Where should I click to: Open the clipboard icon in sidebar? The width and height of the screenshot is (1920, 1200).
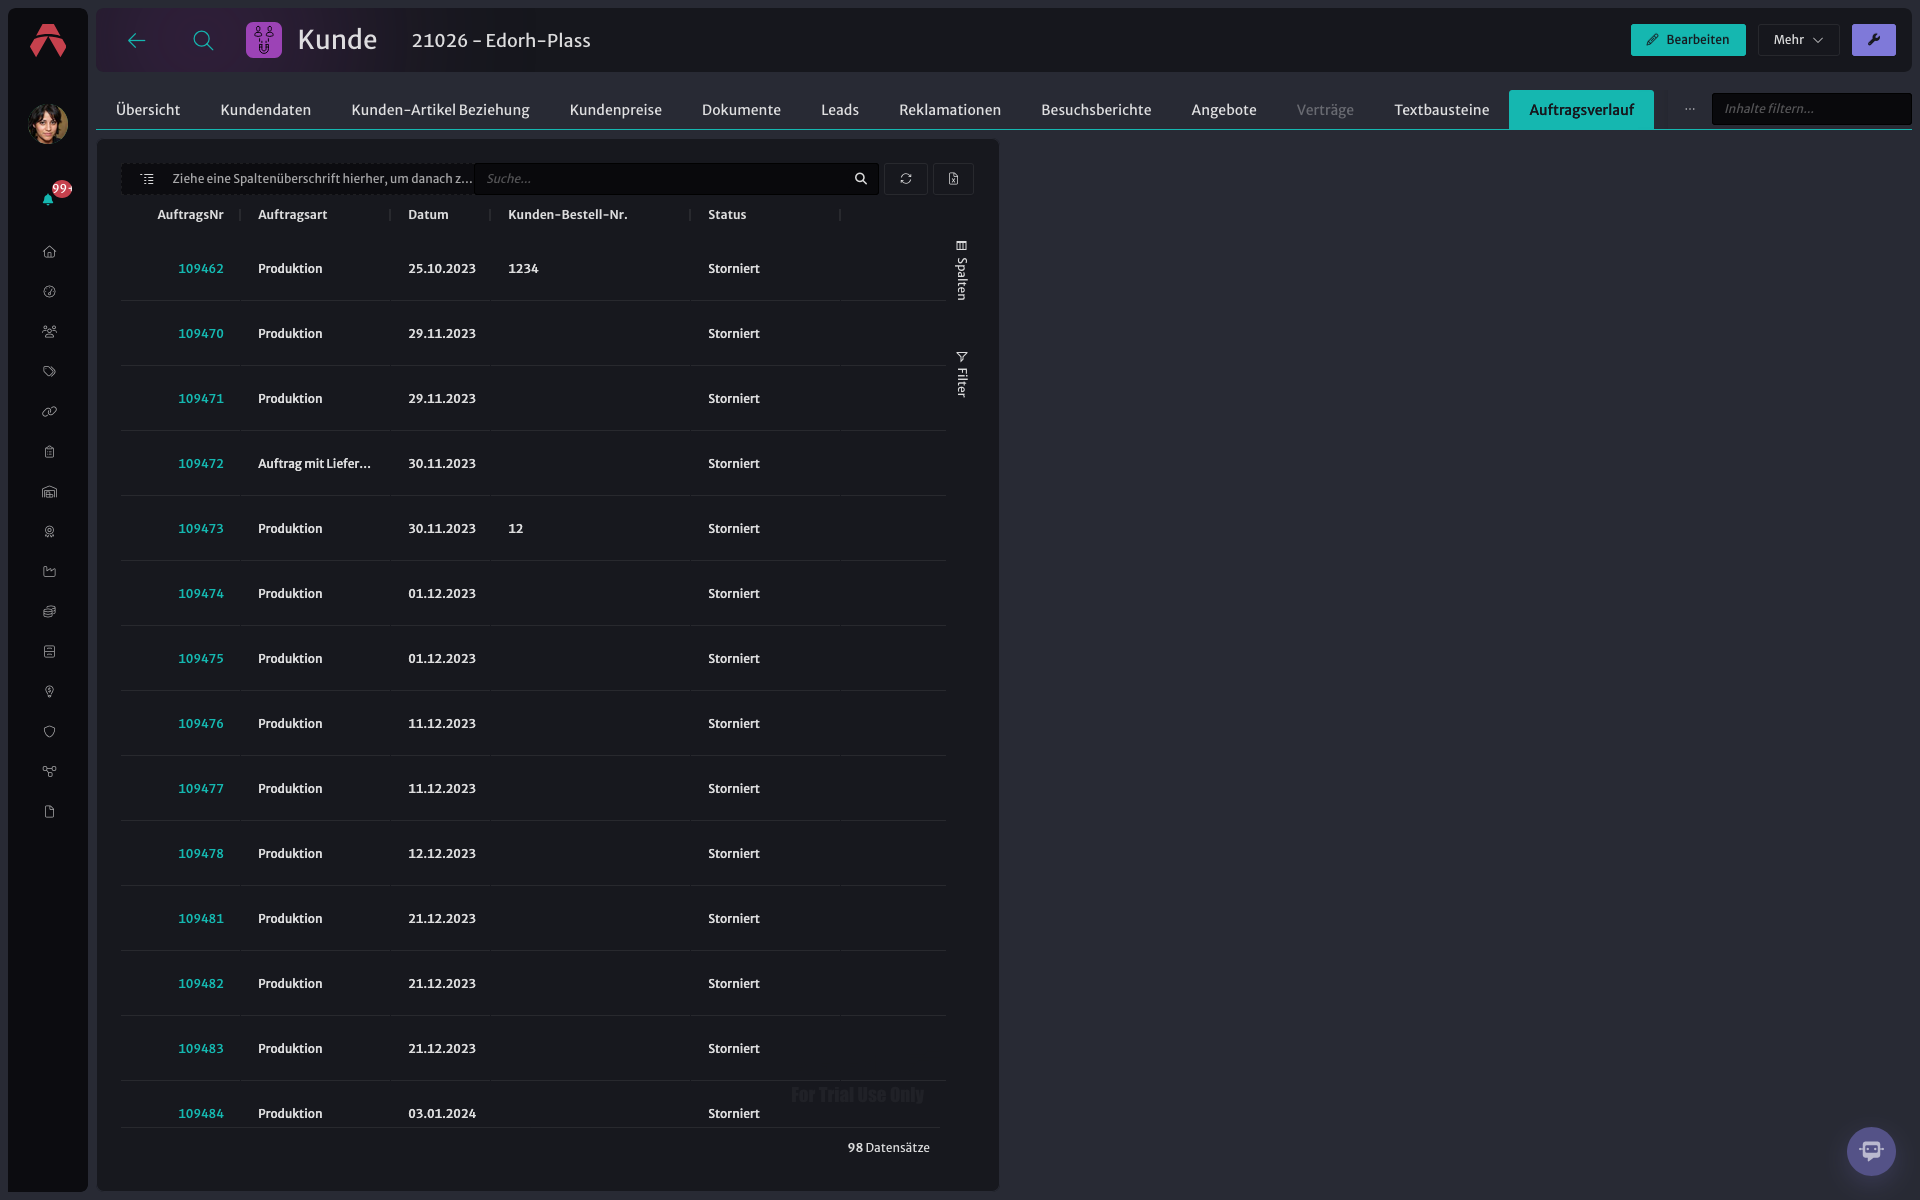pos(49,452)
